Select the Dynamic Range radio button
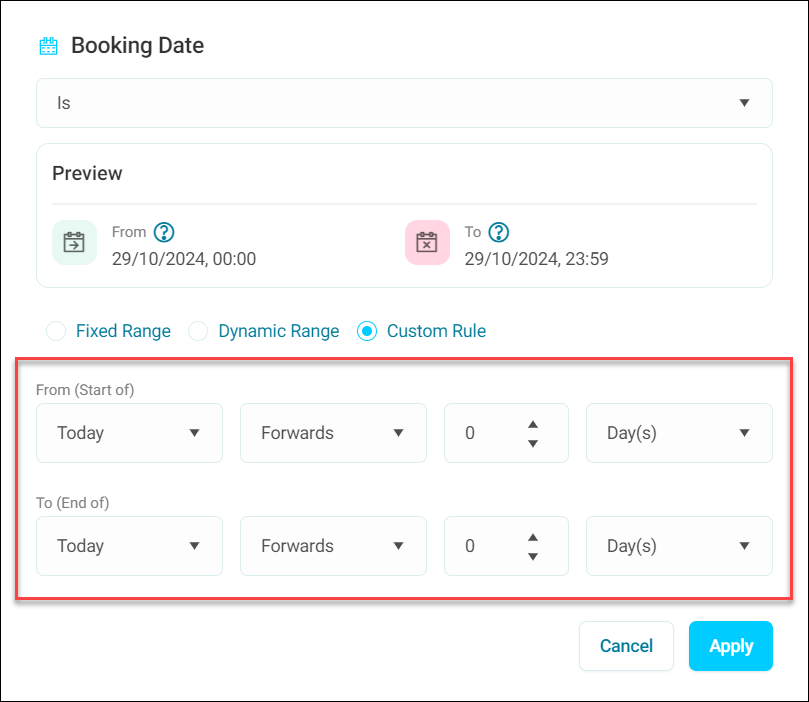Image resolution: width=809 pixels, height=702 pixels. click(199, 331)
